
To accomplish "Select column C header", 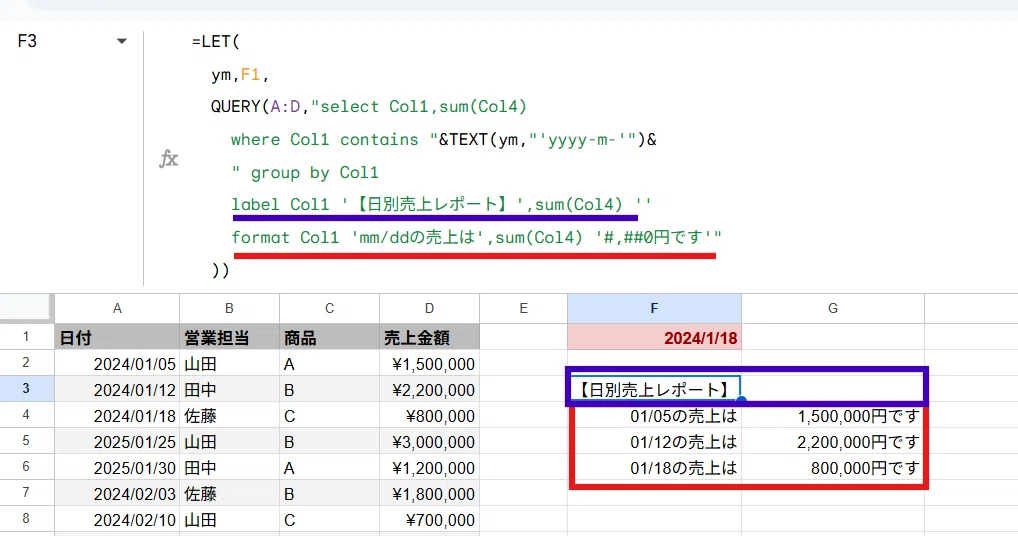I will click(329, 308).
